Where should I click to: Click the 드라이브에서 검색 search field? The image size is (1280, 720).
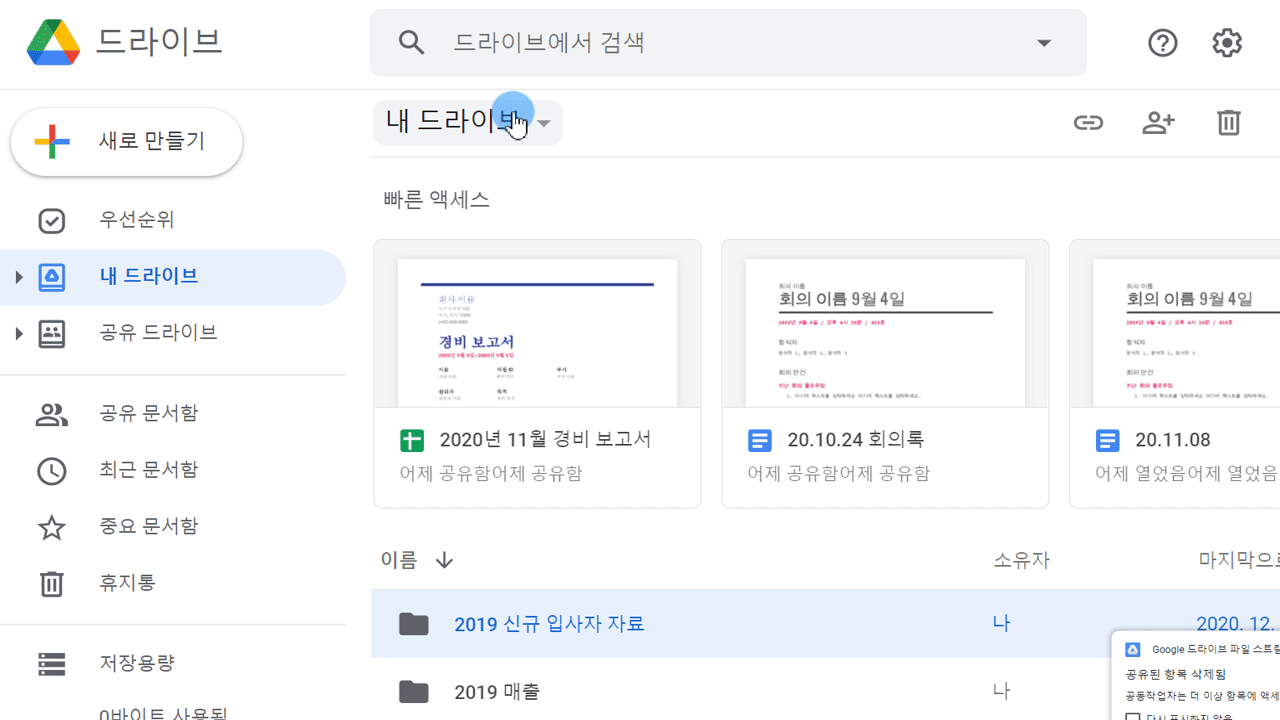(728, 43)
